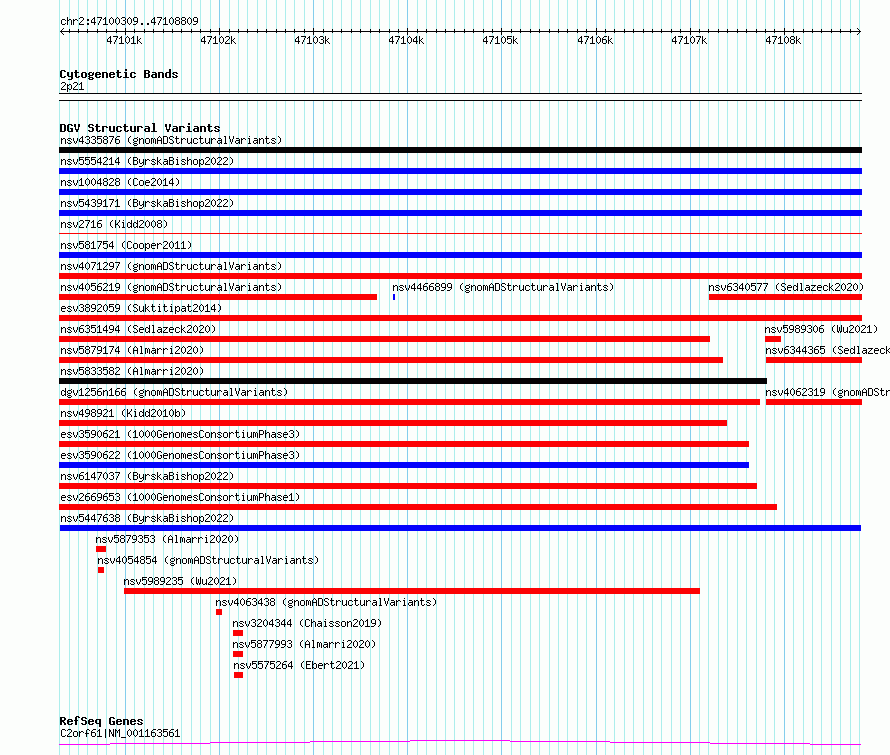Open the nsv4054854 gnomADStructuralVariants variant
890x755 pixels.
[x=208, y=560]
